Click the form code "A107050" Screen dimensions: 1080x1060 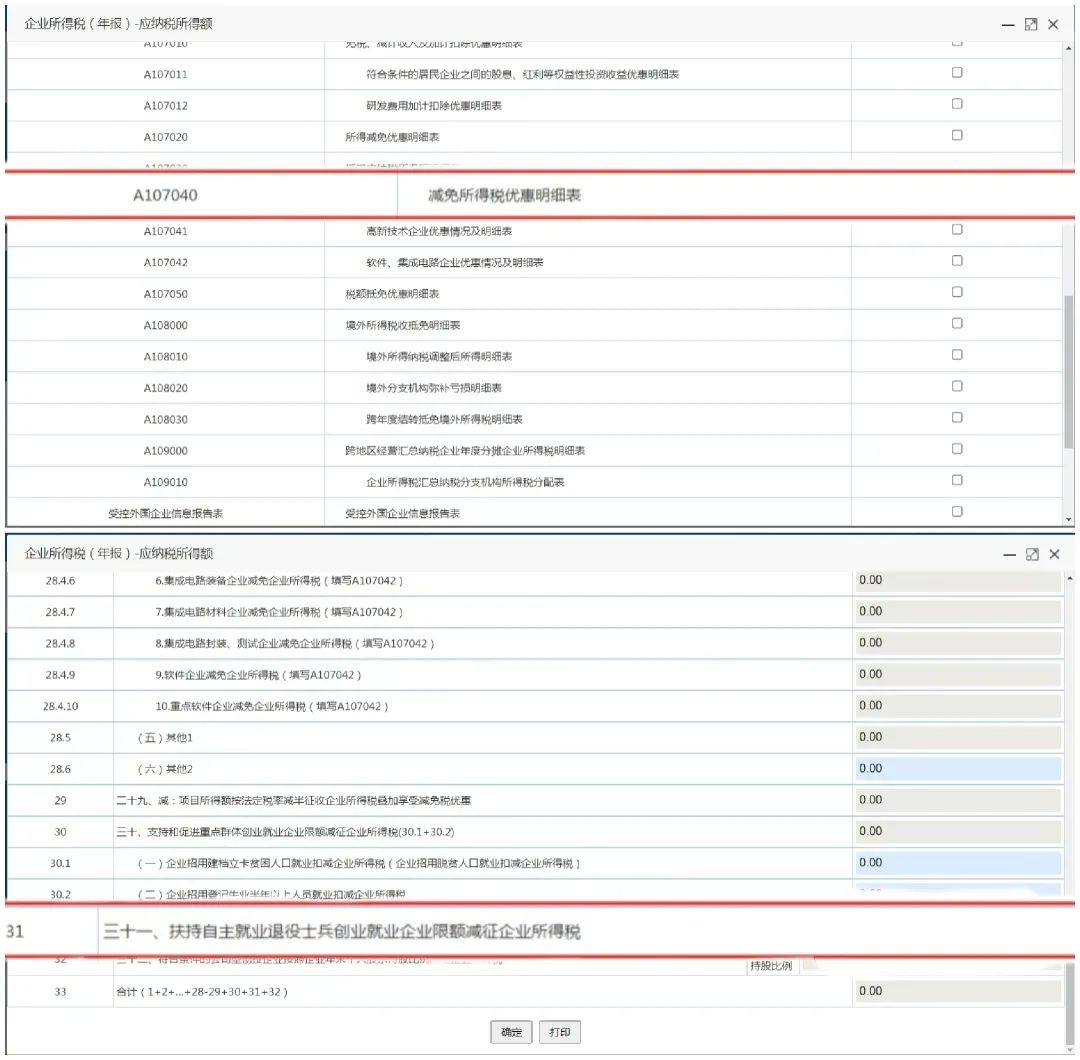tap(165, 294)
